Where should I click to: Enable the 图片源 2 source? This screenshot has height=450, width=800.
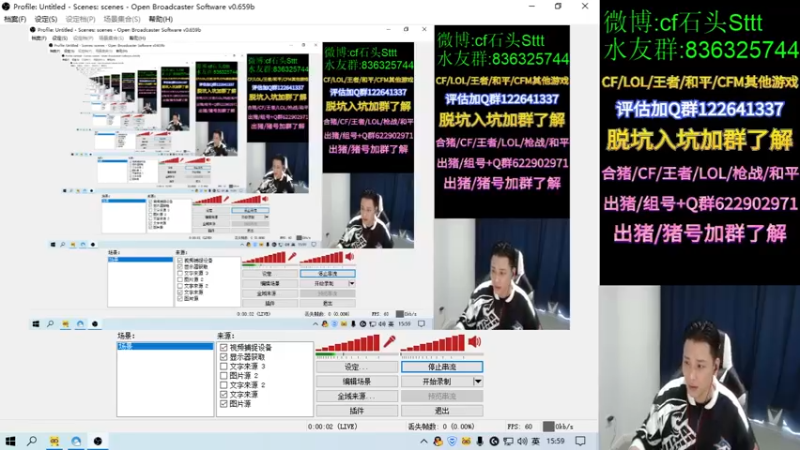pos(224,376)
